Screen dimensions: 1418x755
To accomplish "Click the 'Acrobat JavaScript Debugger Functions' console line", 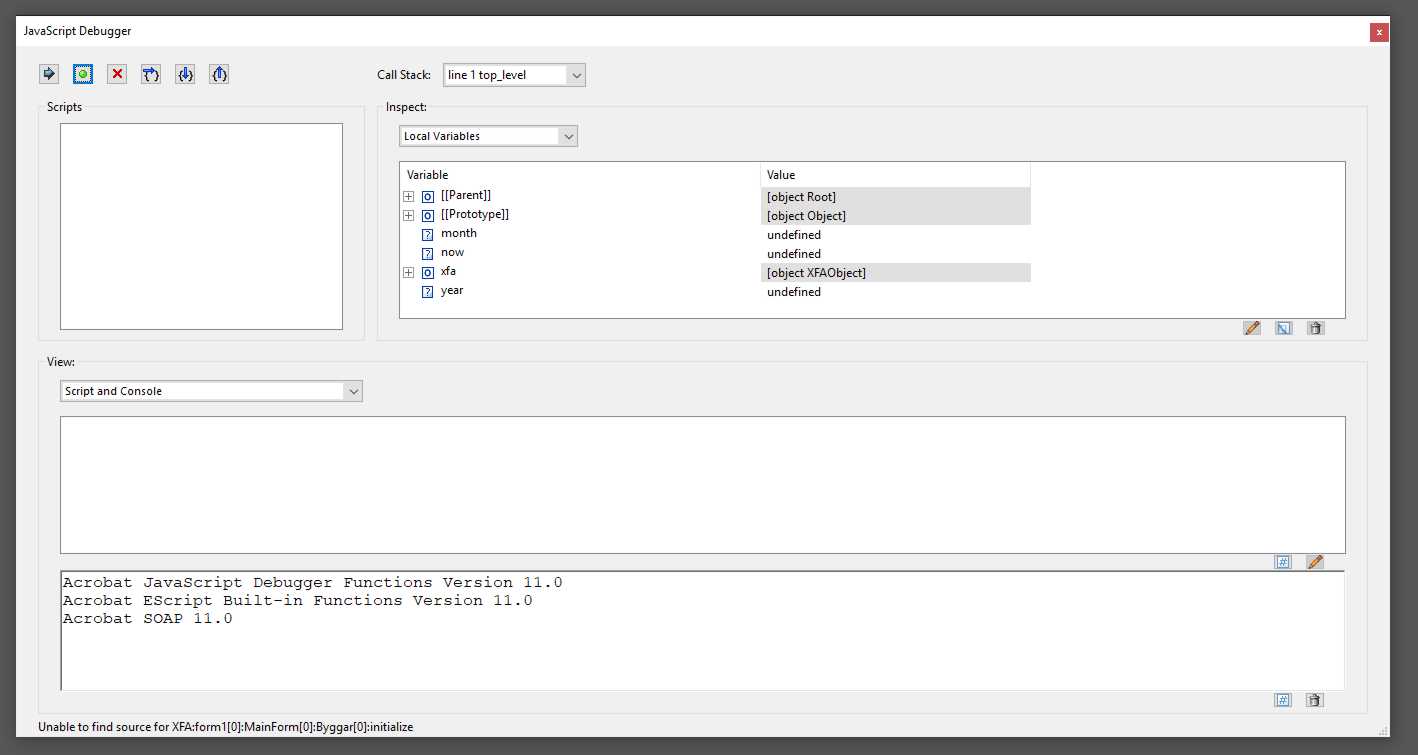I will [x=312, y=583].
